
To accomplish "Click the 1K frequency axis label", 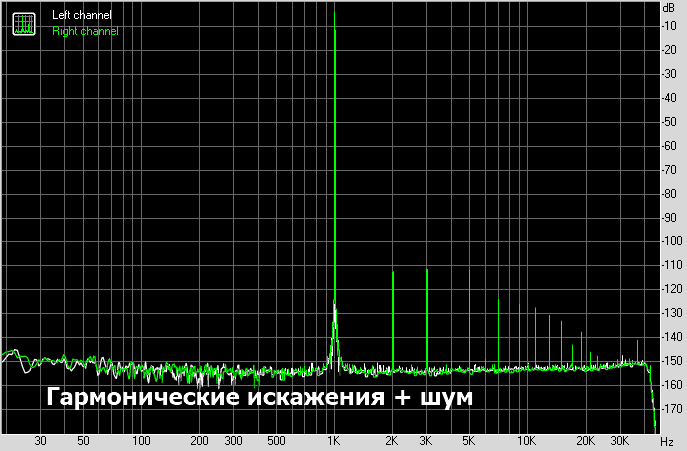I will coord(334,440).
